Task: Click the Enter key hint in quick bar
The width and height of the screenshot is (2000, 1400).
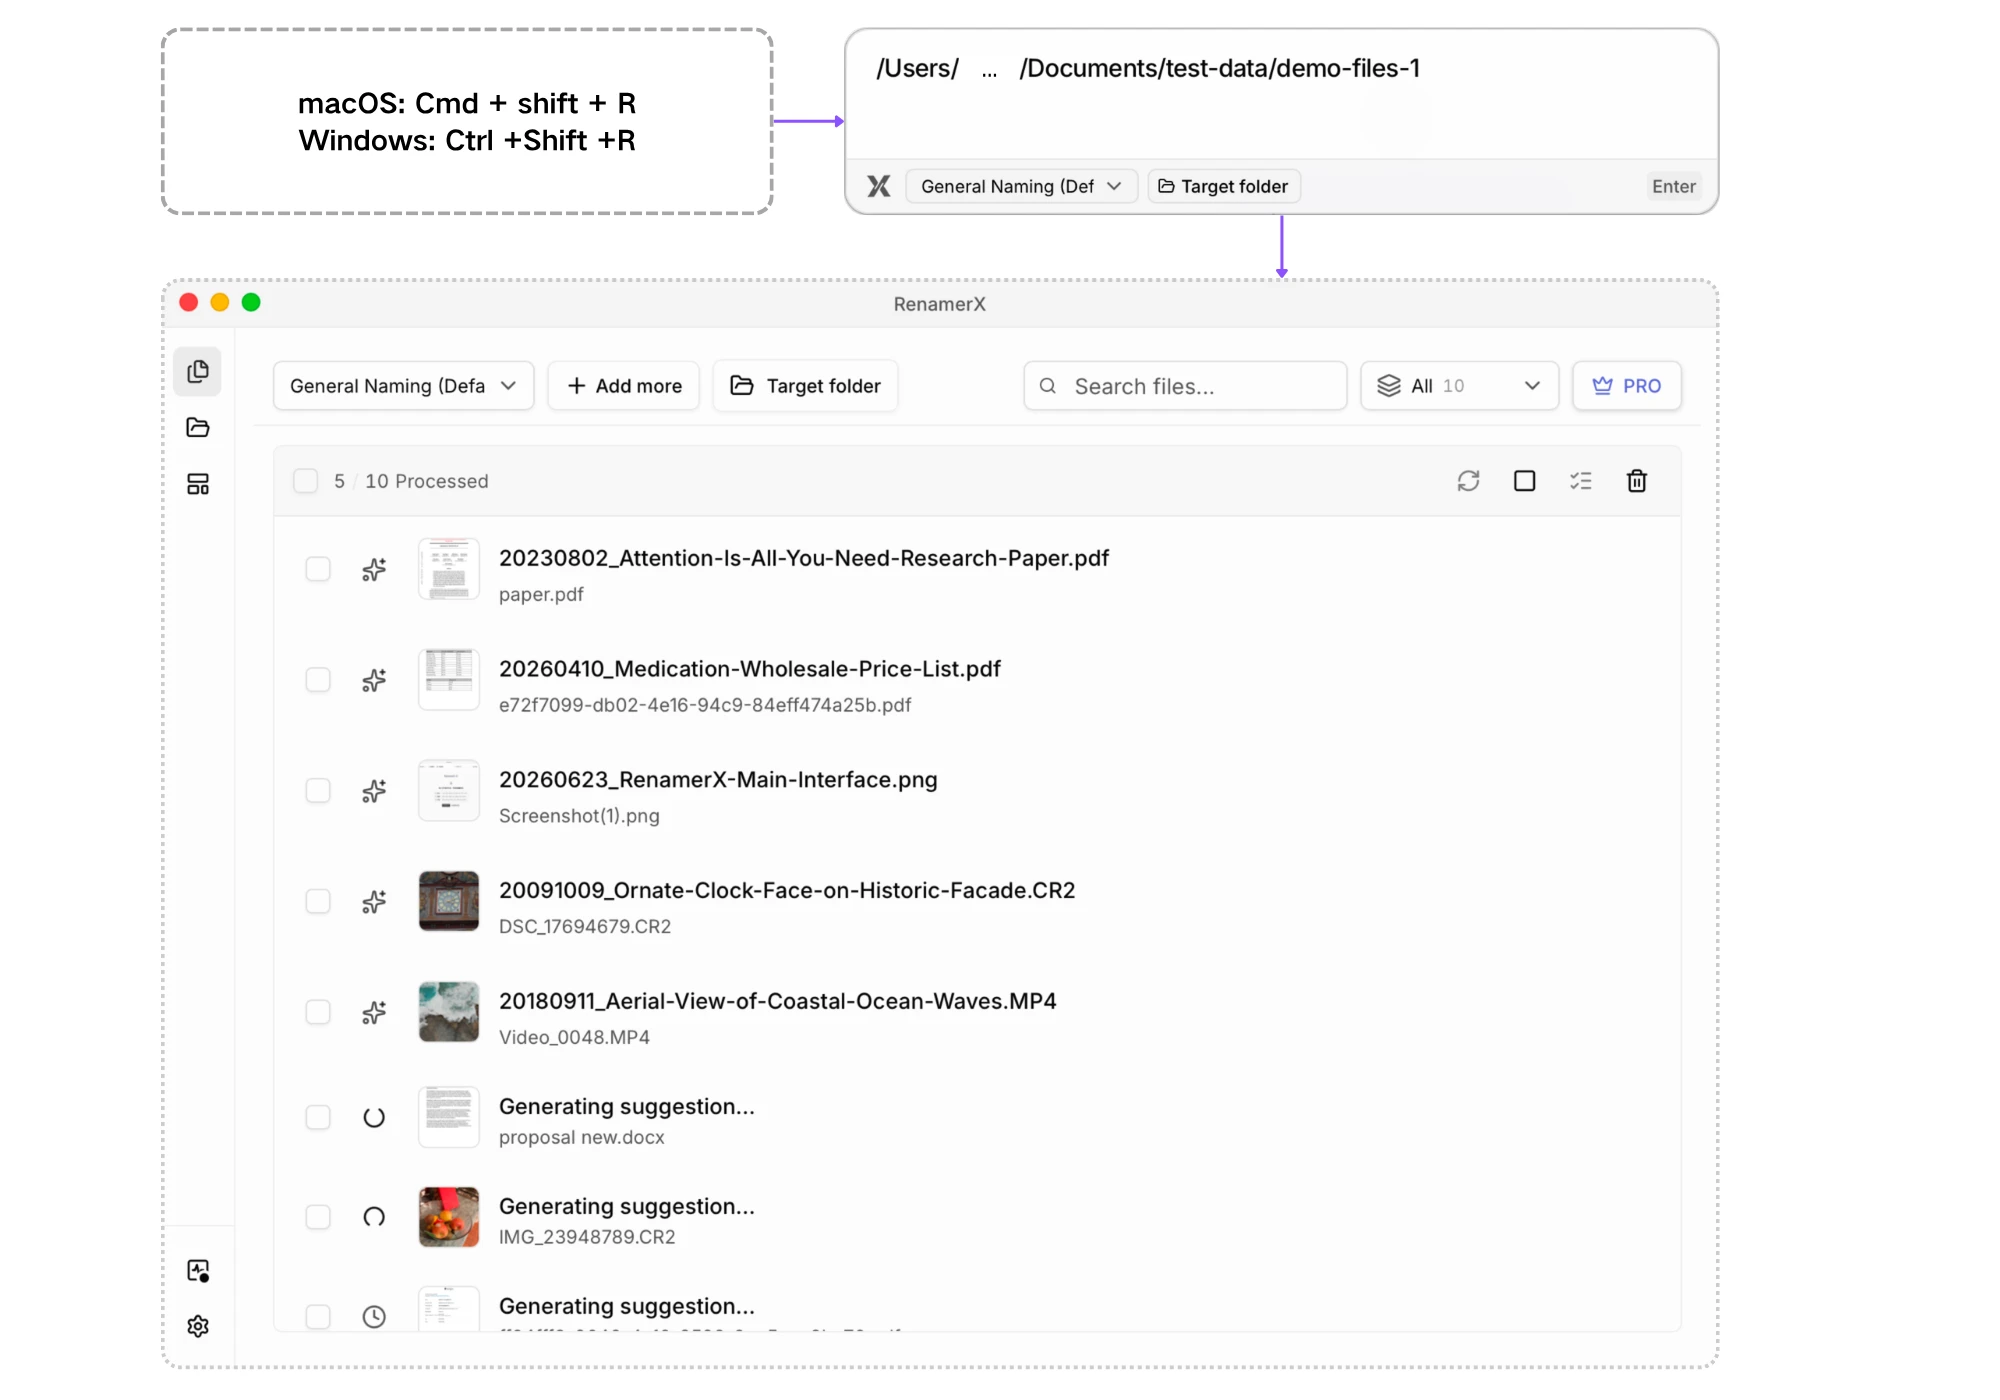Action: [1674, 186]
